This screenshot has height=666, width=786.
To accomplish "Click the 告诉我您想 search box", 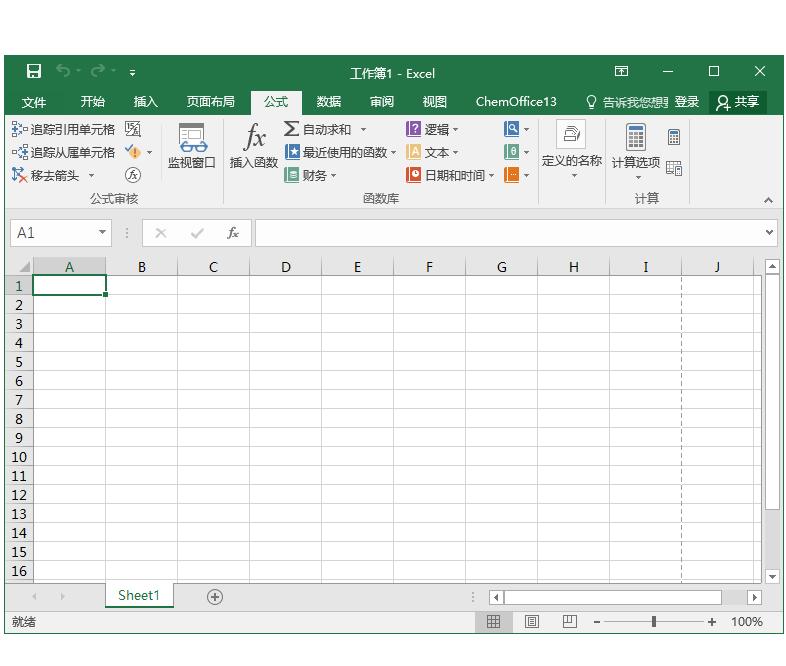I will pos(627,102).
